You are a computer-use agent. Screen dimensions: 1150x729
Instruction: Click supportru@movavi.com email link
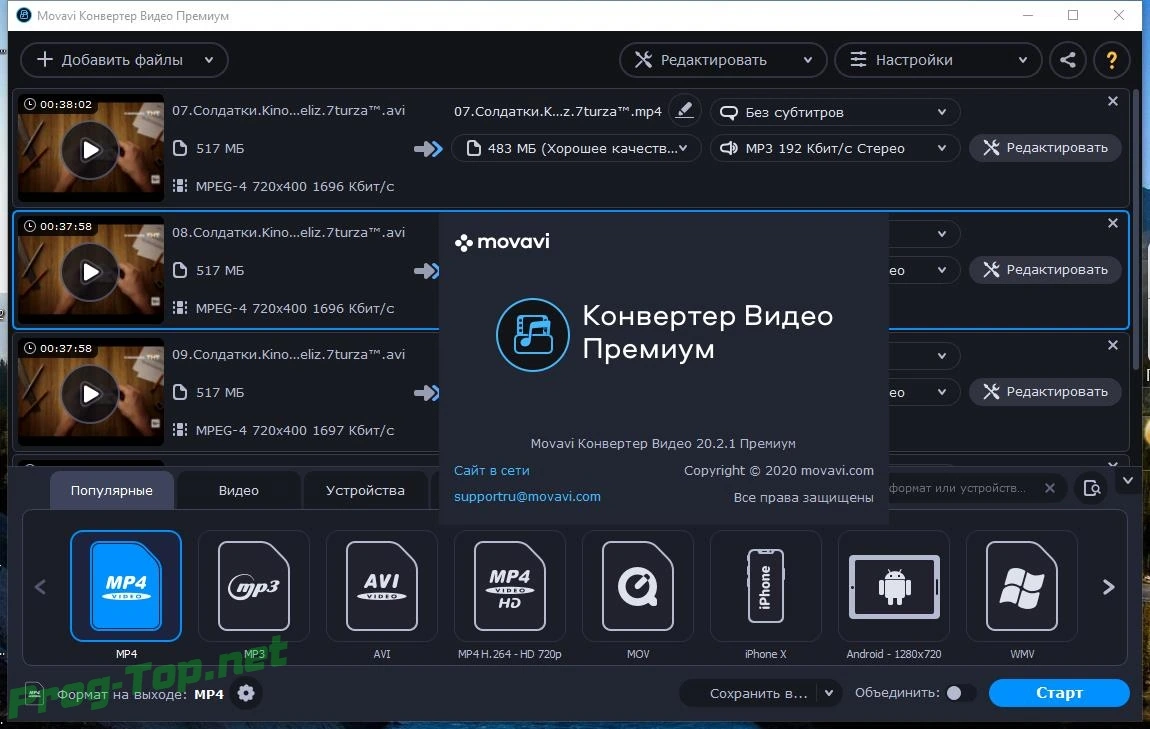point(527,497)
